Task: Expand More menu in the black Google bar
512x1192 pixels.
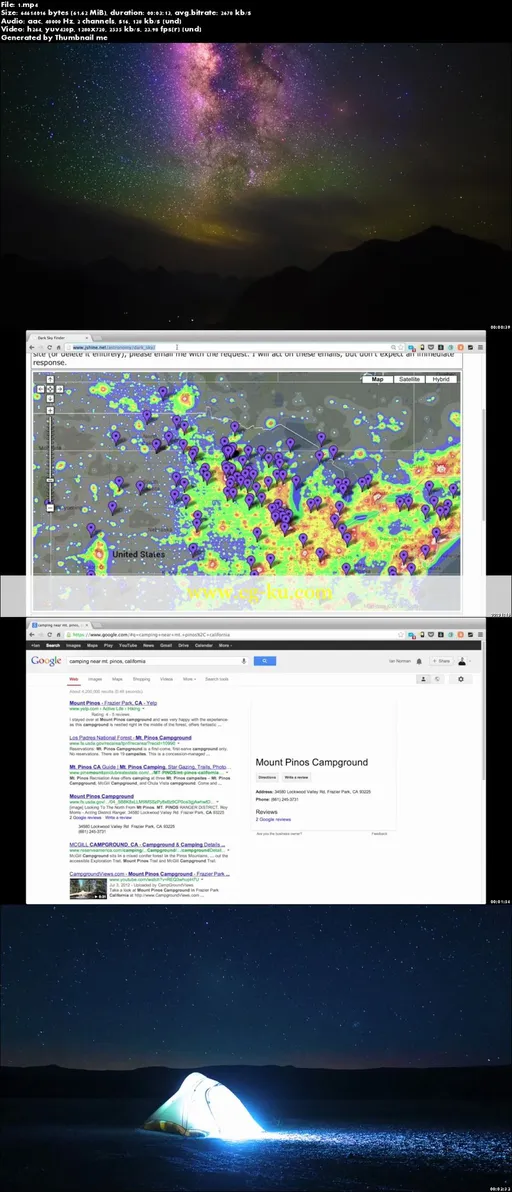Action: click(x=225, y=645)
